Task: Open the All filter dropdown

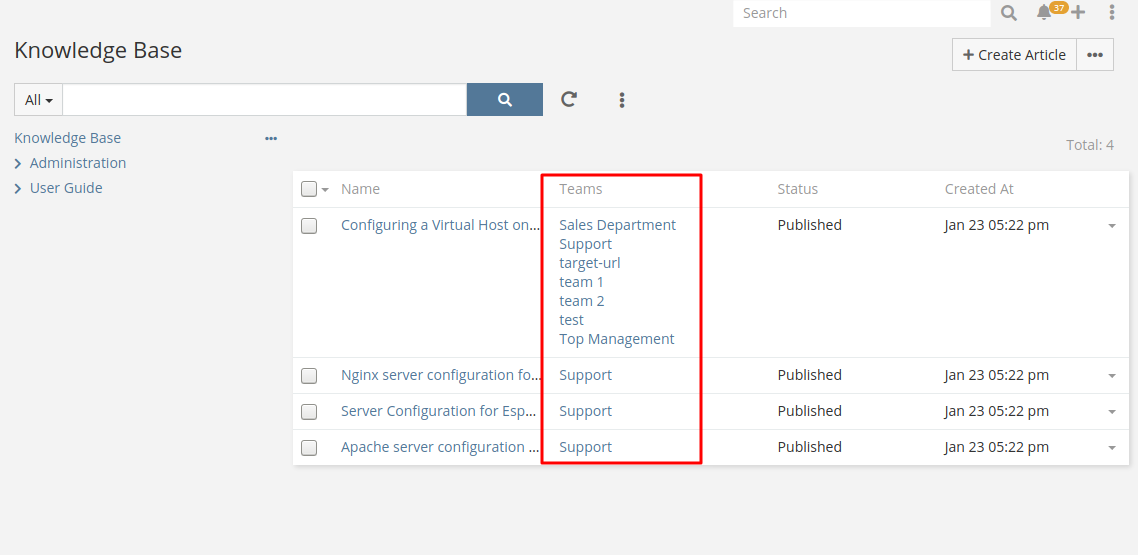Action: (39, 100)
